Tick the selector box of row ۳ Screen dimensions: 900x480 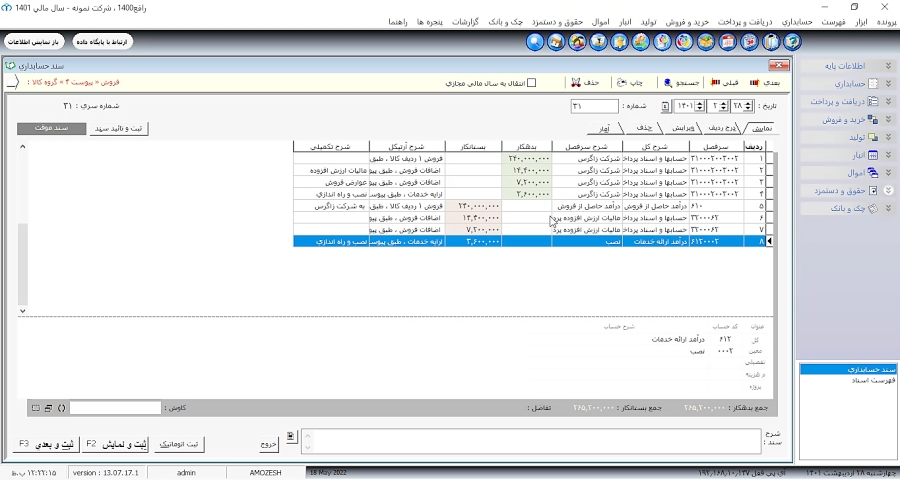click(x=769, y=183)
